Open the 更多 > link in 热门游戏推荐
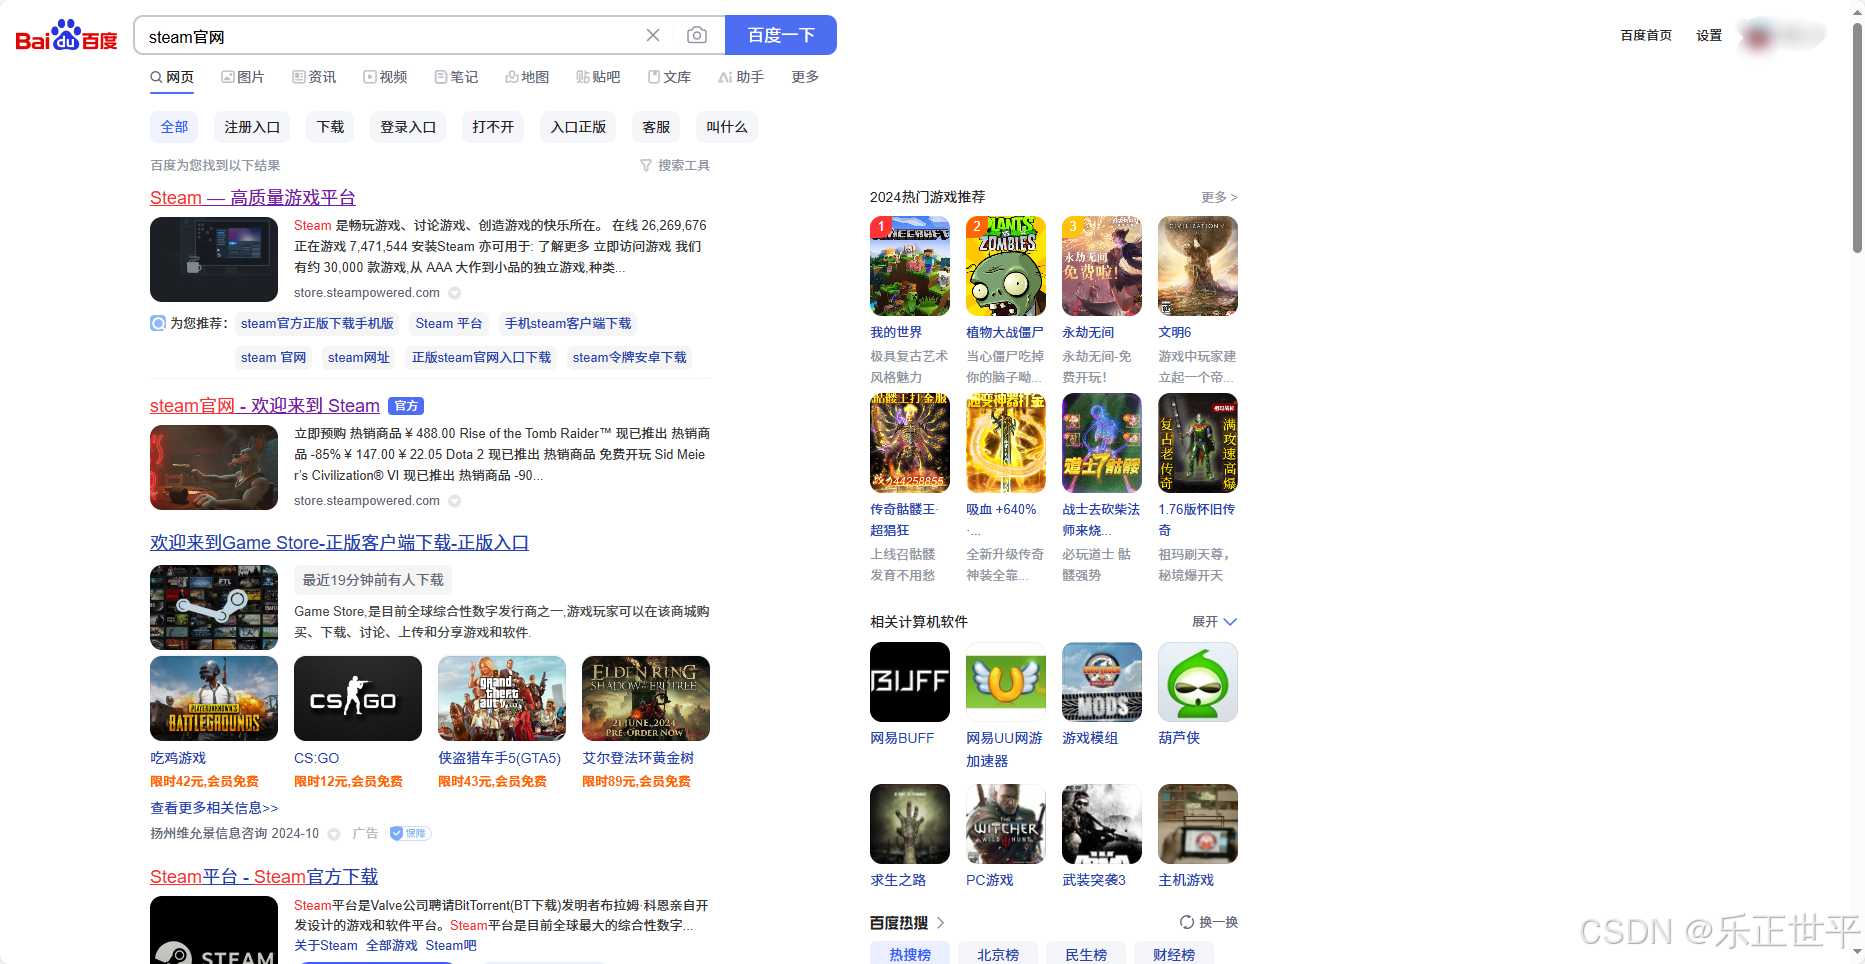 (x=1220, y=197)
